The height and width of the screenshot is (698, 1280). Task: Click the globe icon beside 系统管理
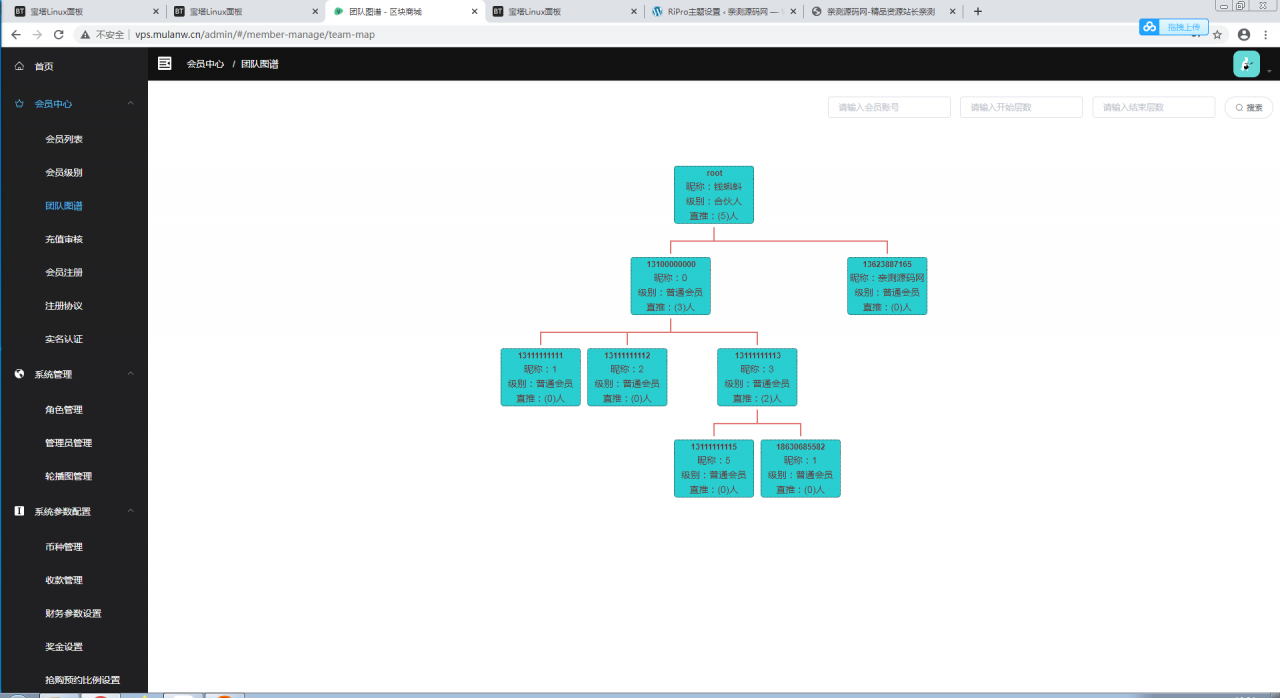(19, 374)
